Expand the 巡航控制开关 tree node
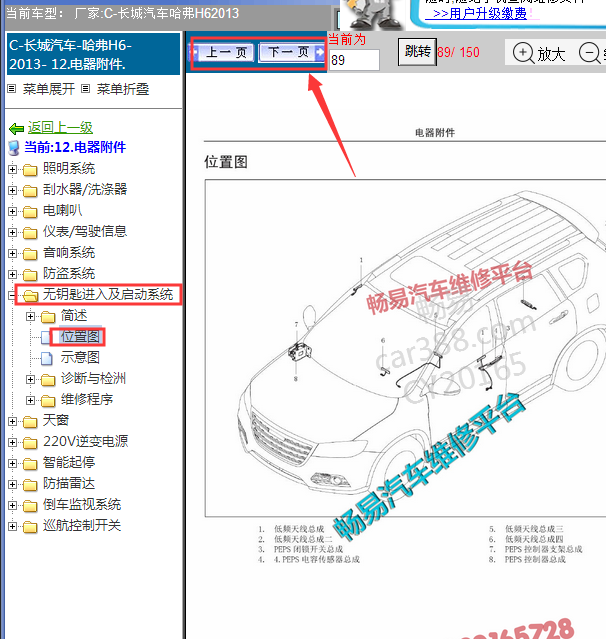This screenshot has width=606, height=639. click(13, 526)
